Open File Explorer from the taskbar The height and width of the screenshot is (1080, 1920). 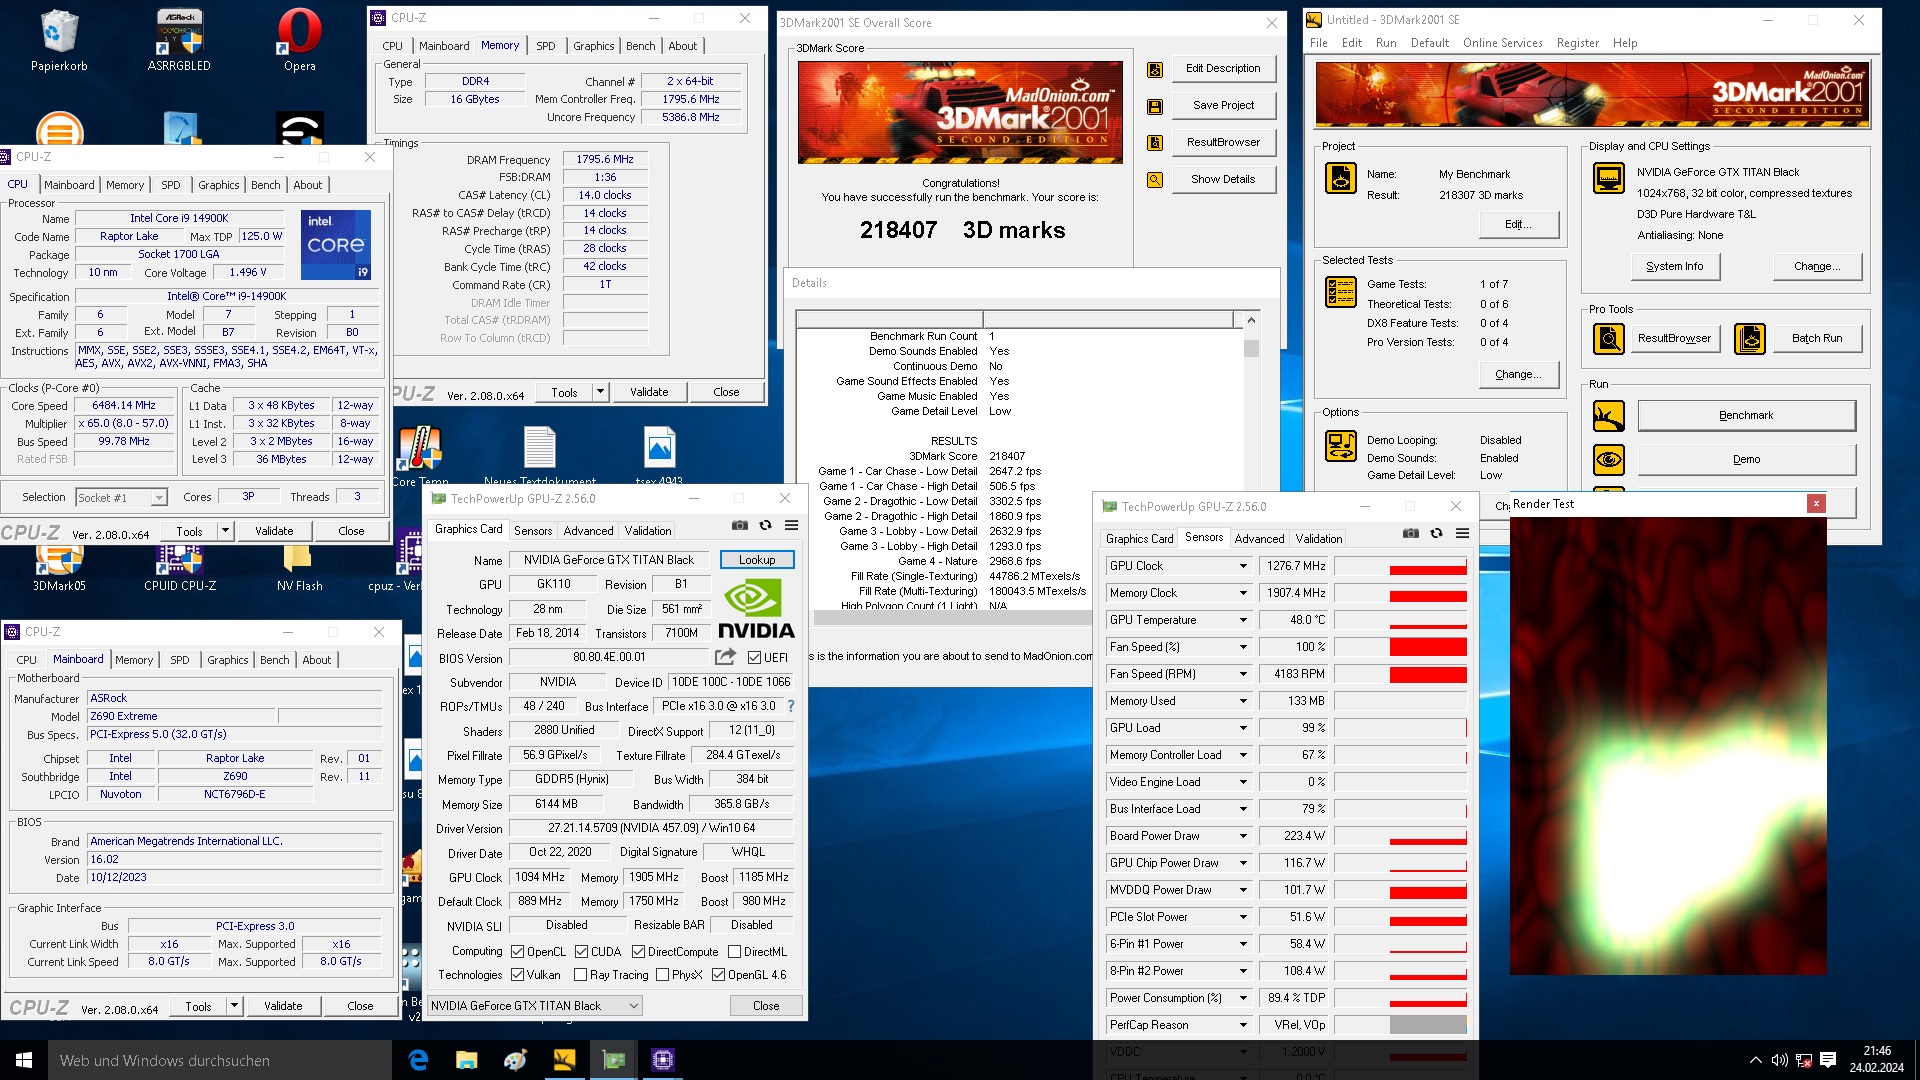coord(466,1060)
